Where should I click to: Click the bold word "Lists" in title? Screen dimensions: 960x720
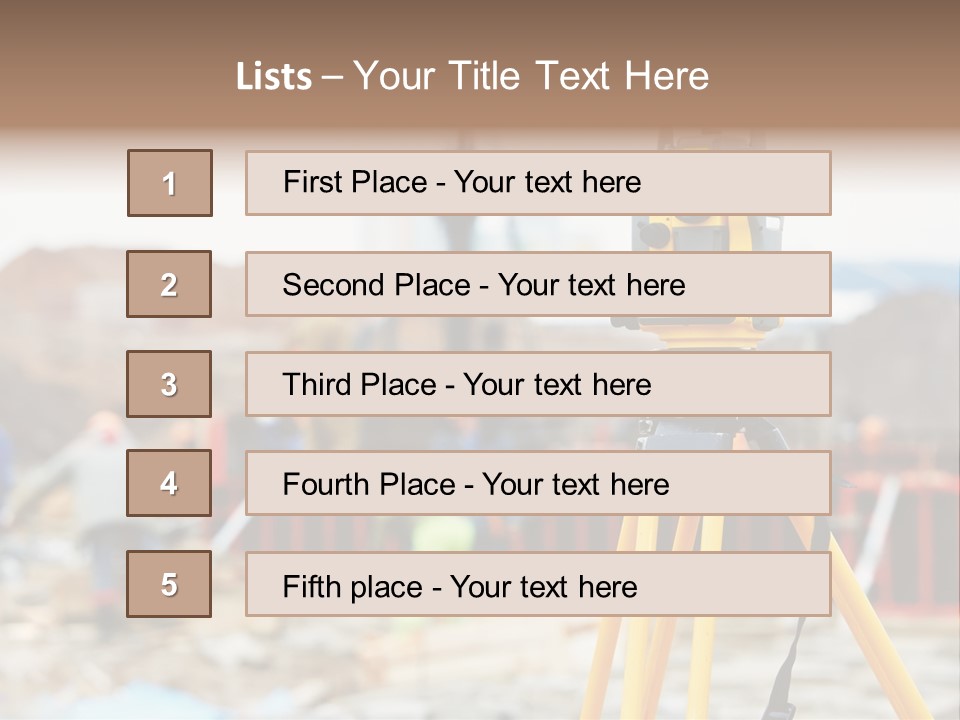(273, 77)
